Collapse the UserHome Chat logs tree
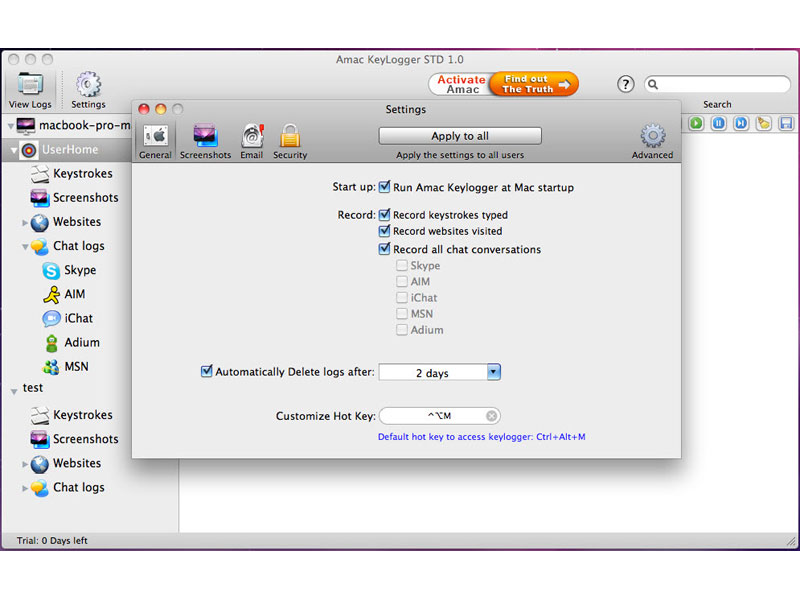The height and width of the screenshot is (600, 800). click(x=26, y=246)
